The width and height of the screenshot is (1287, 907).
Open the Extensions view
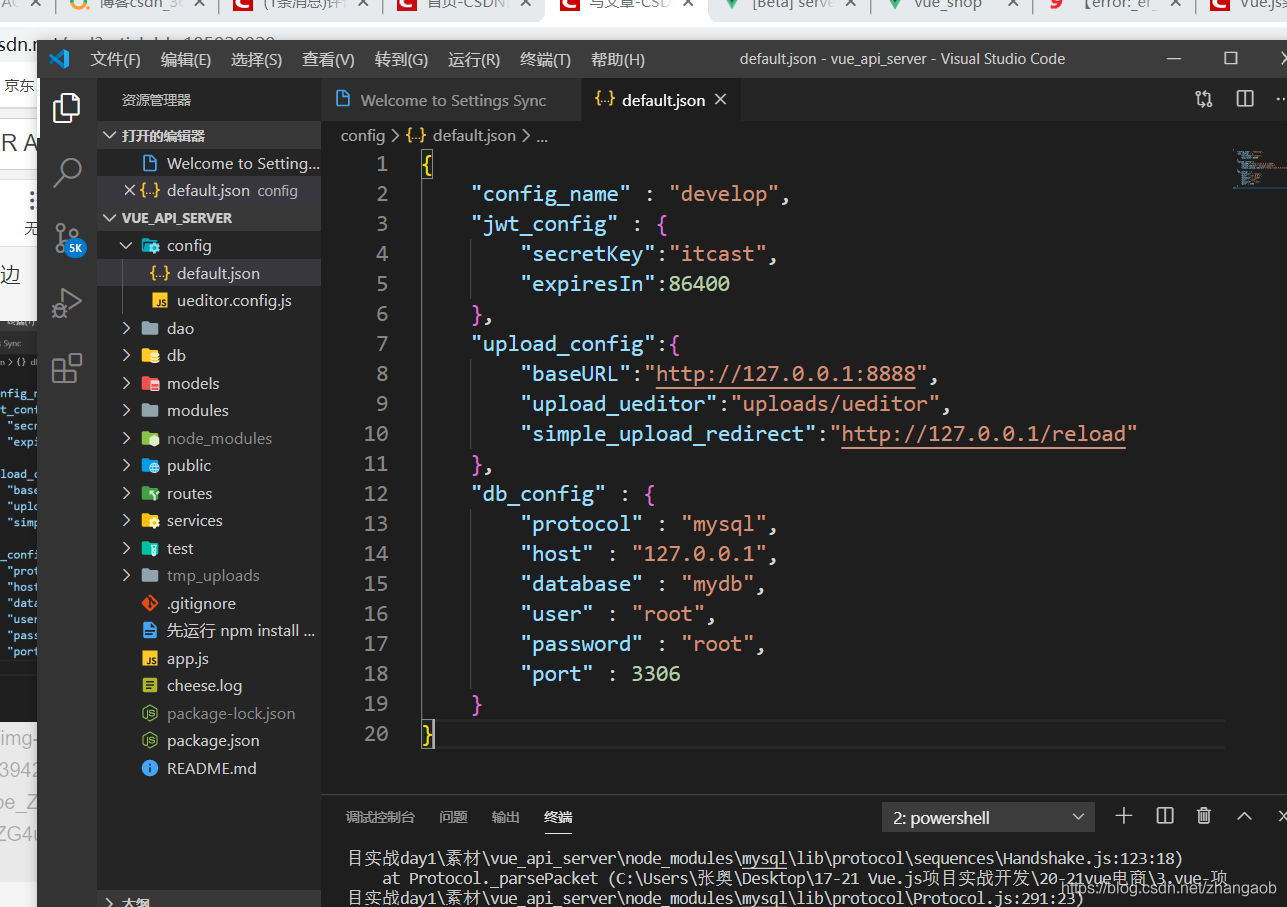[67, 368]
